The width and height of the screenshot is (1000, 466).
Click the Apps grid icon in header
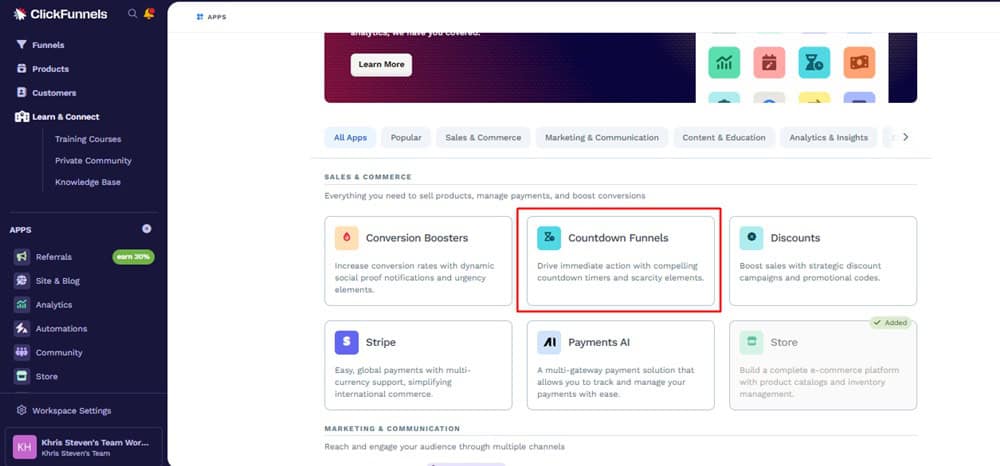(x=200, y=17)
